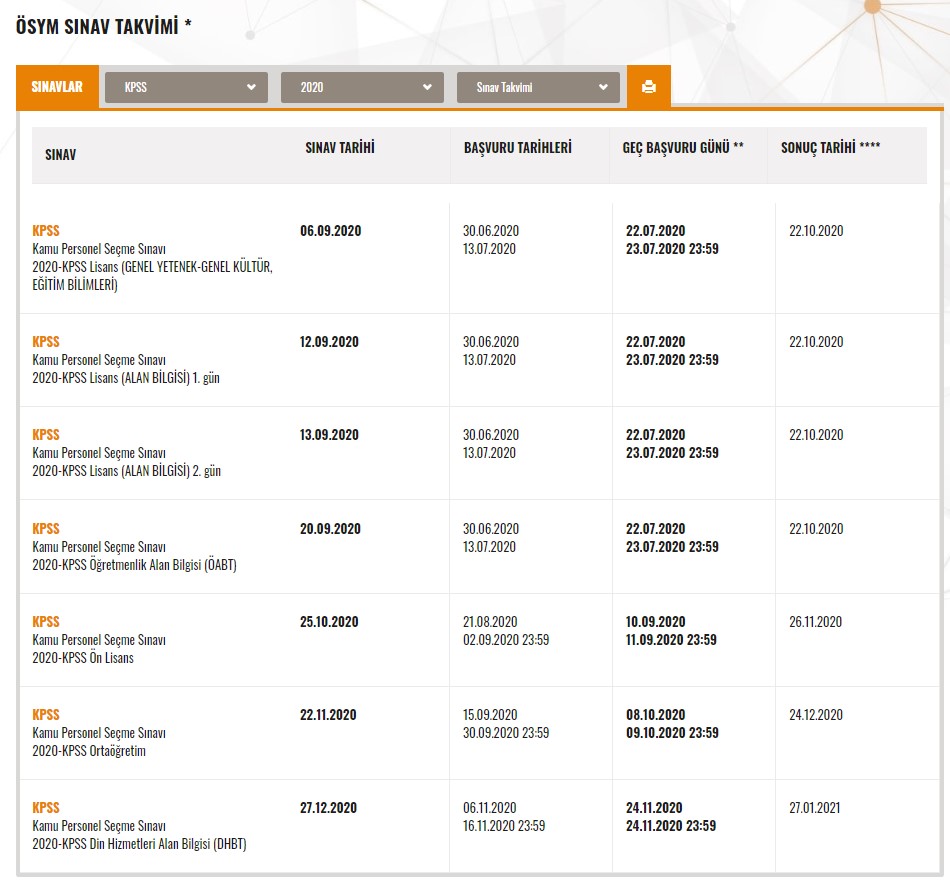Open KPSS link in the Alan Bilgisi 2. gün row
The height and width of the screenshot is (882, 950).
tap(45, 435)
